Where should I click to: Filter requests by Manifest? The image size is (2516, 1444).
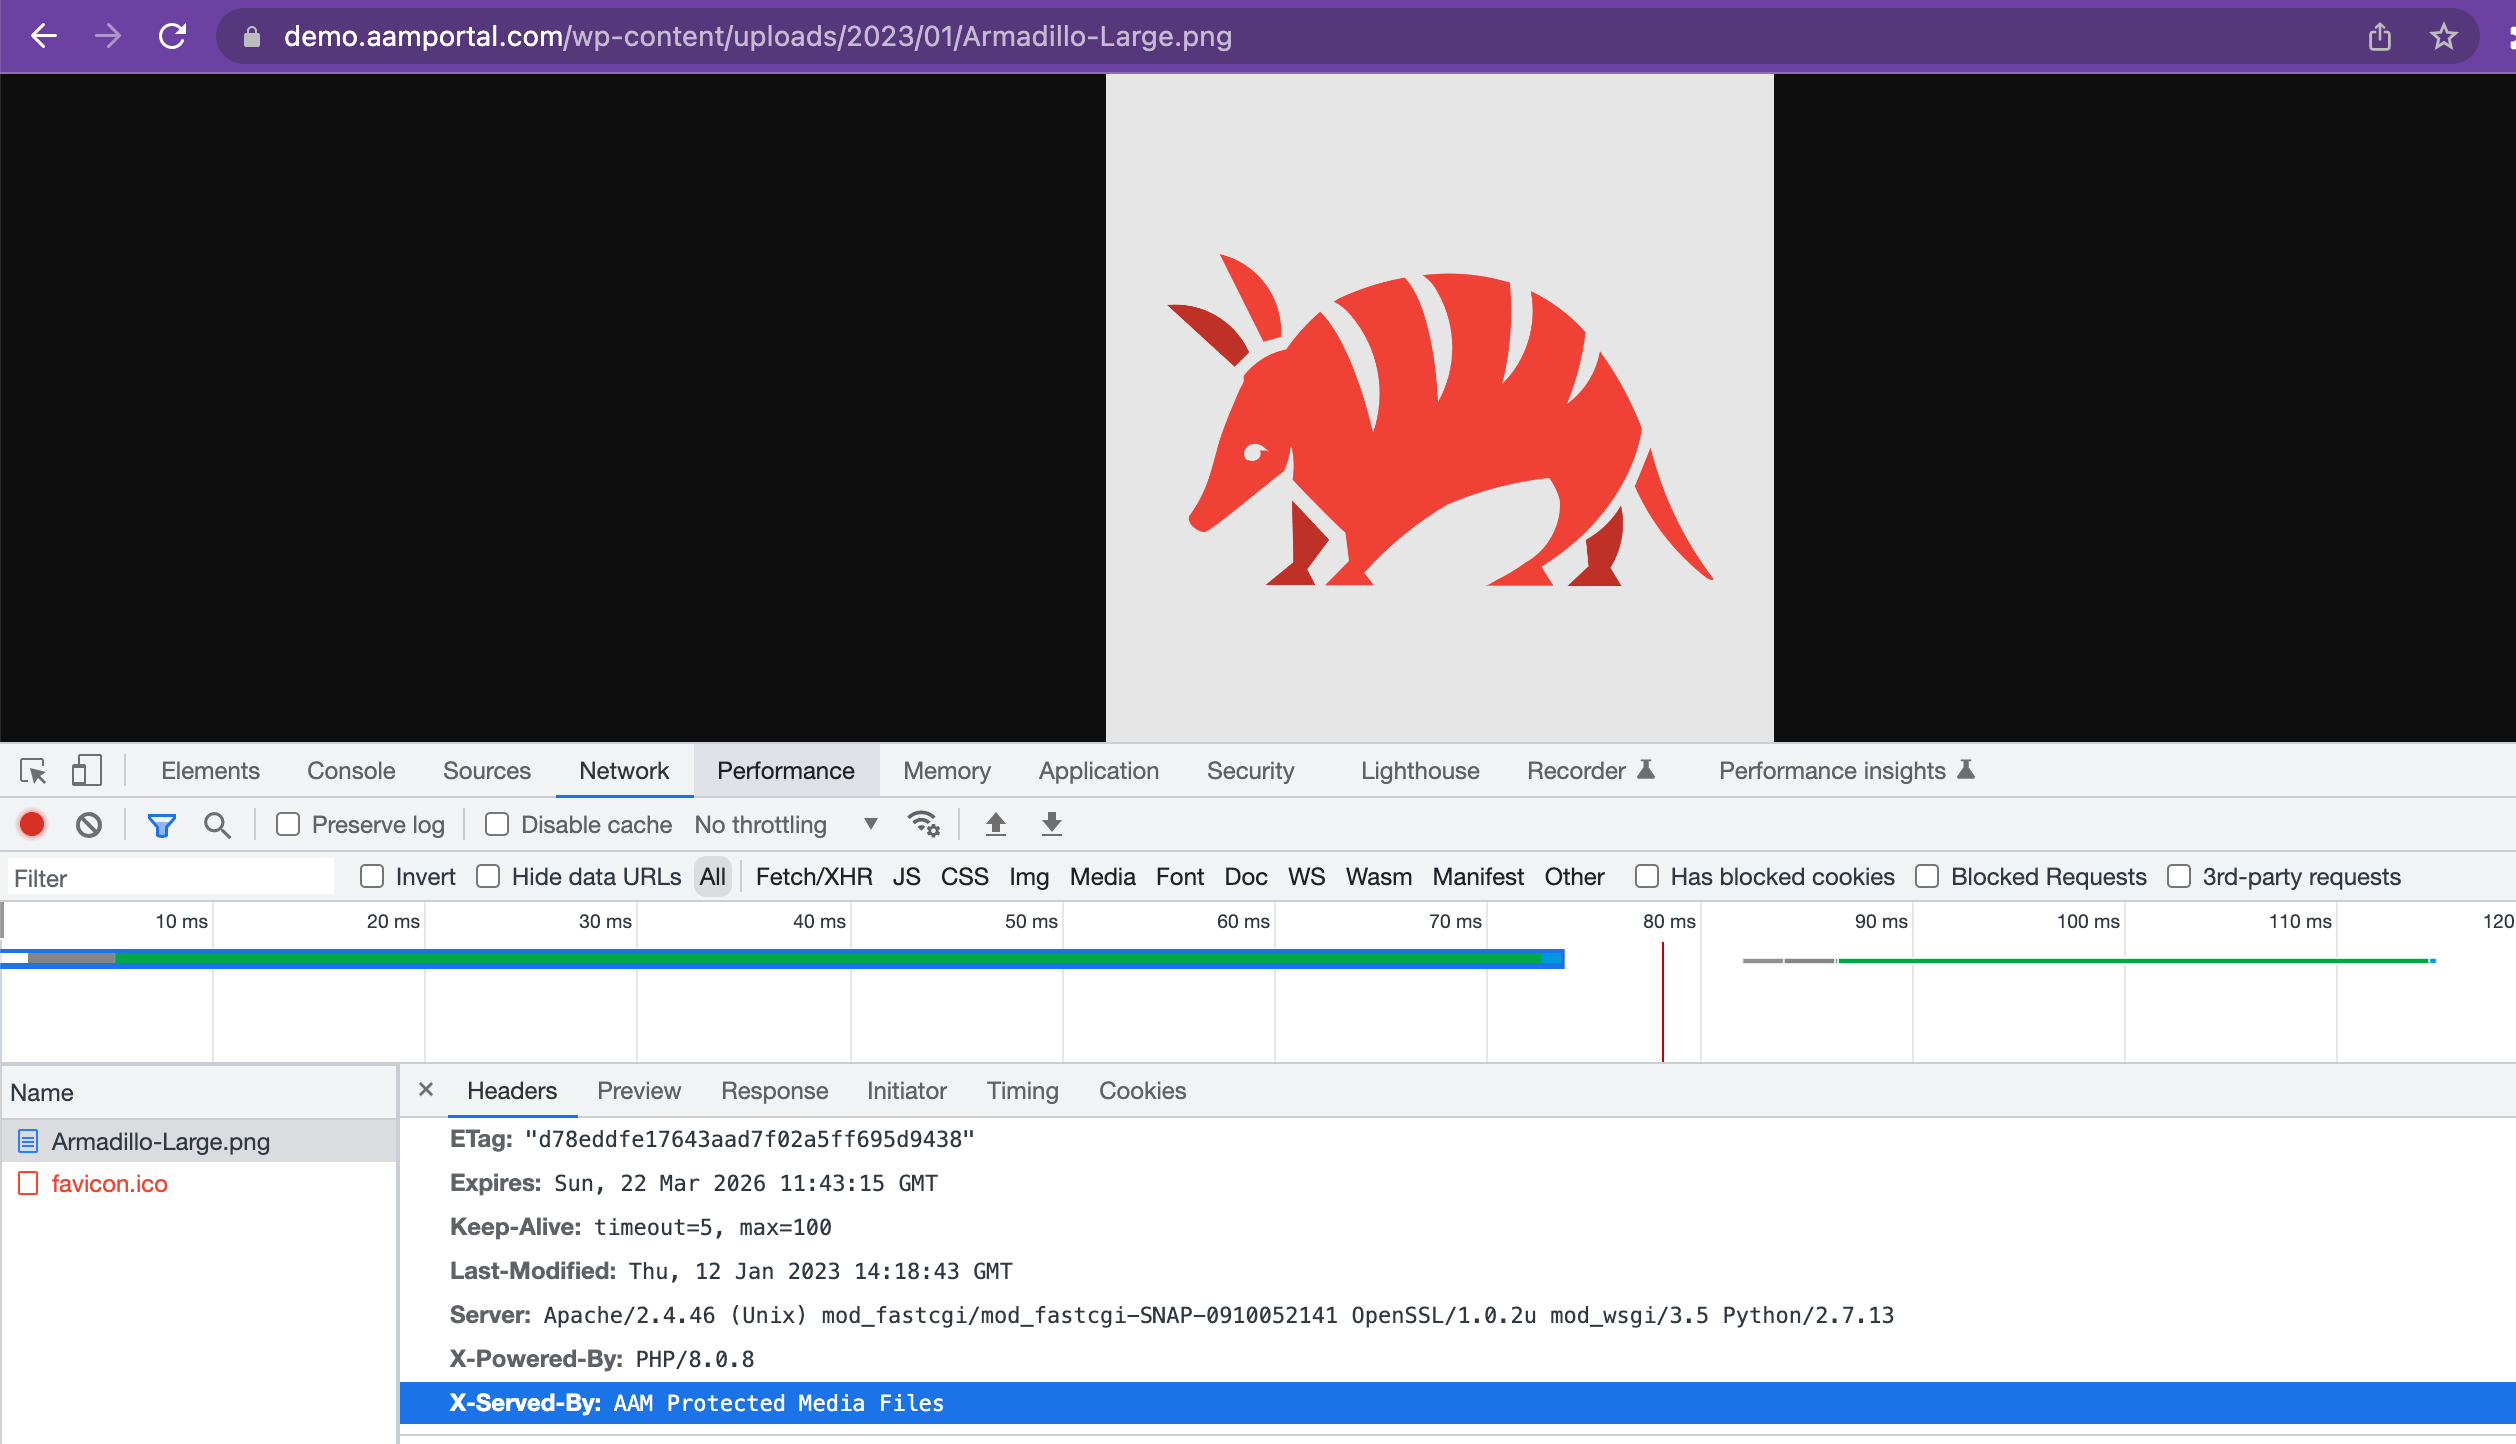coord(1478,877)
